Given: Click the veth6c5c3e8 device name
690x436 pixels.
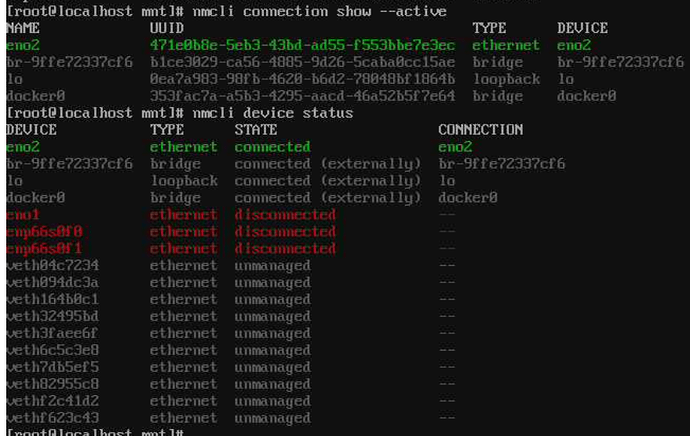Looking at the screenshot, I should tap(52, 350).
